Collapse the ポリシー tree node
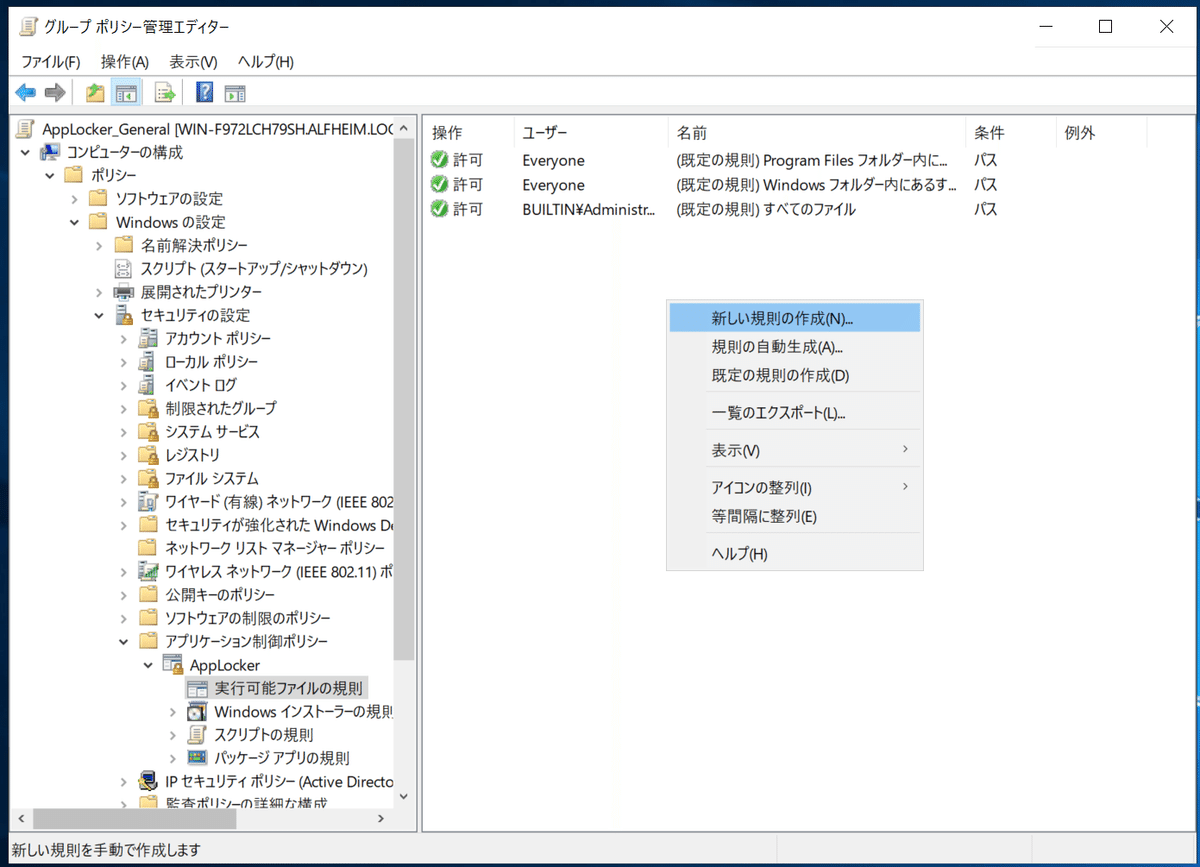Image resolution: width=1200 pixels, height=867 pixels. pos(50,175)
